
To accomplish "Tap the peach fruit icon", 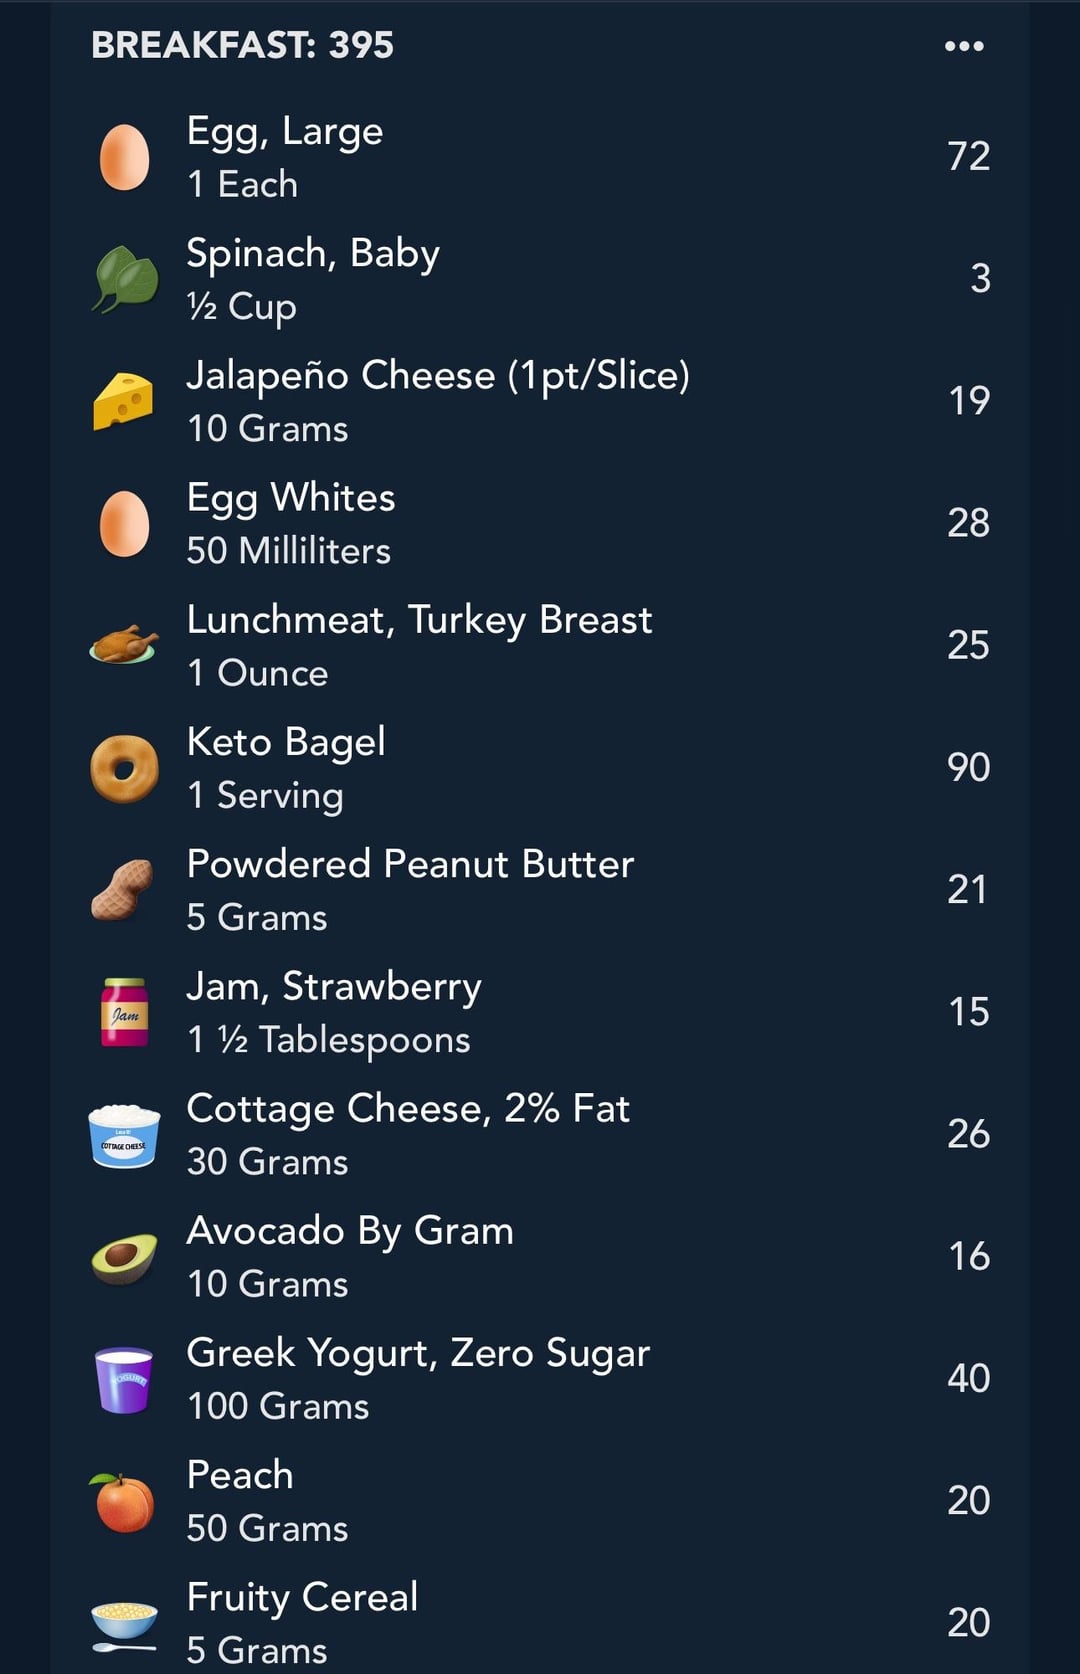I will point(123,1502).
